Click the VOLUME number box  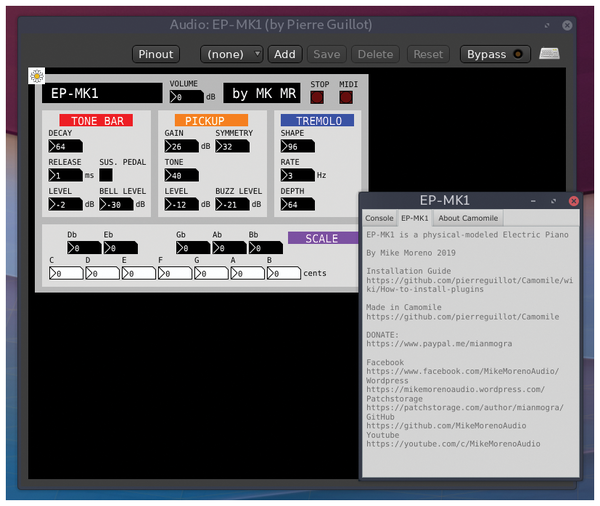click(187, 96)
